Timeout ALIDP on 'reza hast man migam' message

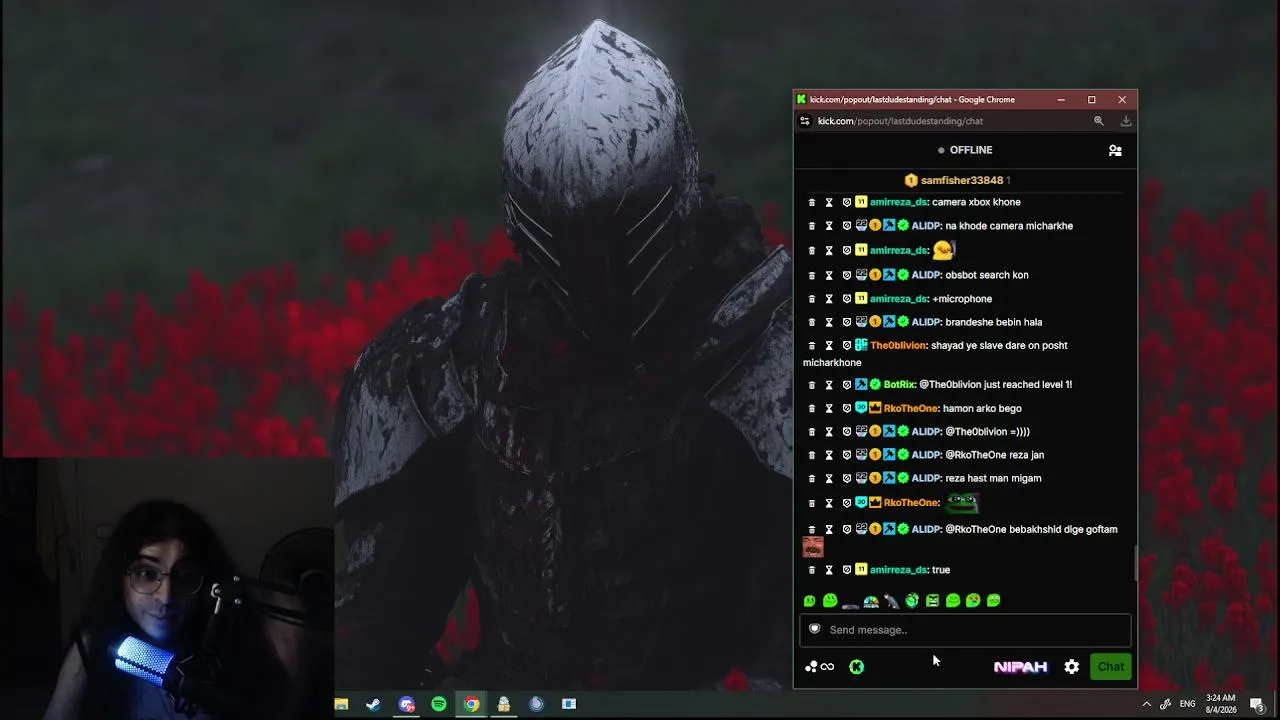coord(829,479)
